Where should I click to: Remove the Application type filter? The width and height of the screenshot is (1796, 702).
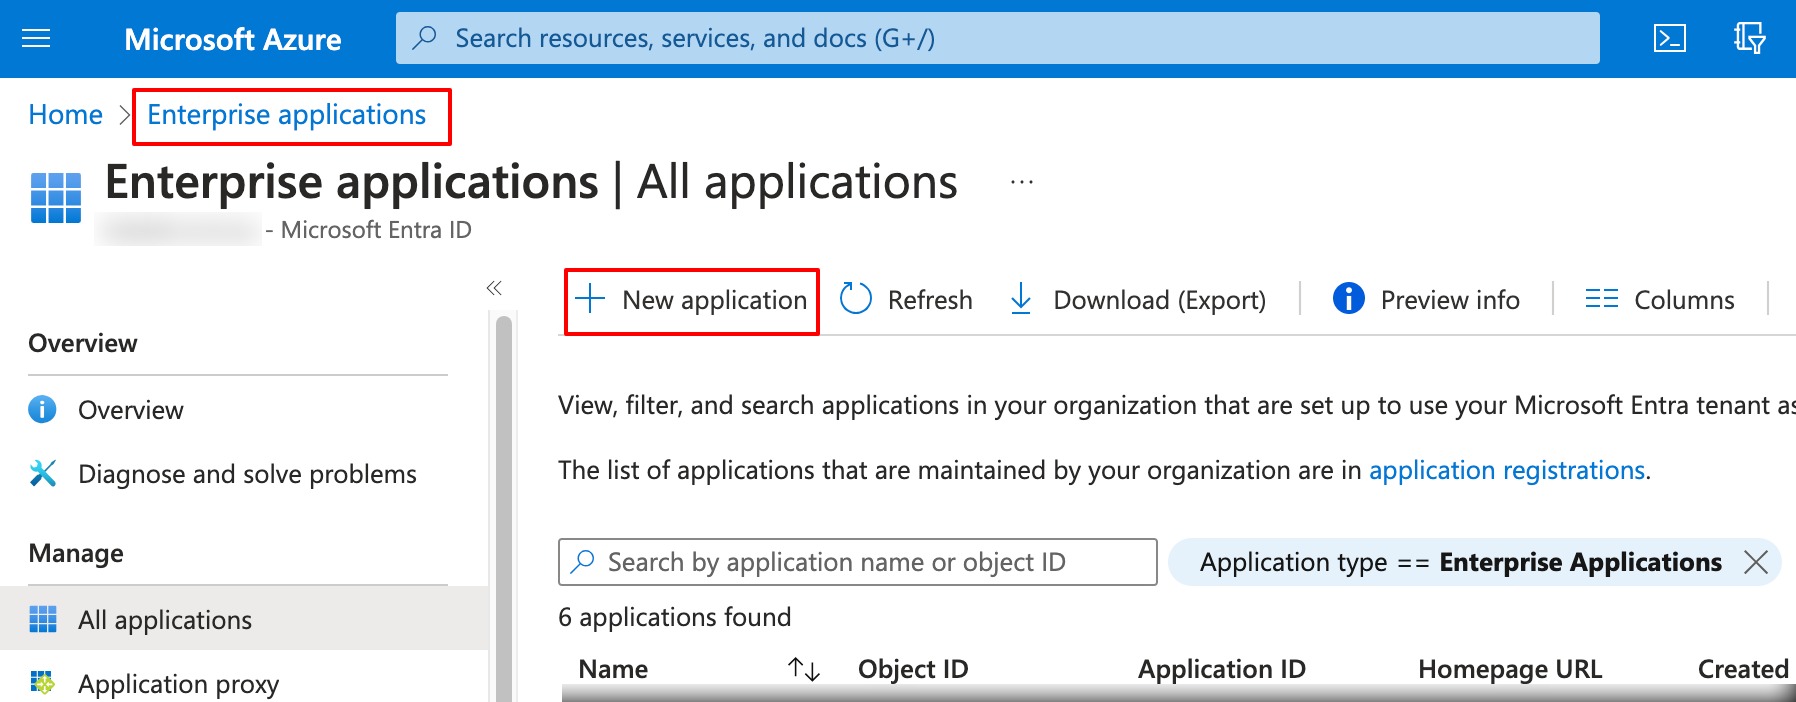pyautogui.click(x=1755, y=562)
